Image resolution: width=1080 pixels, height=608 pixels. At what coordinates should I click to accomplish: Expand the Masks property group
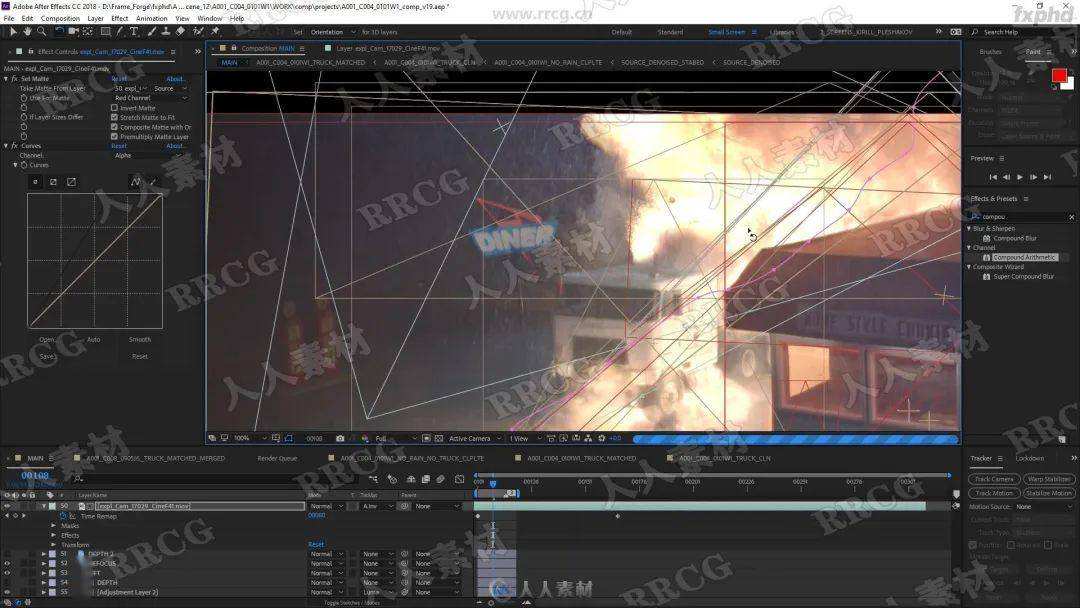click(x=53, y=525)
